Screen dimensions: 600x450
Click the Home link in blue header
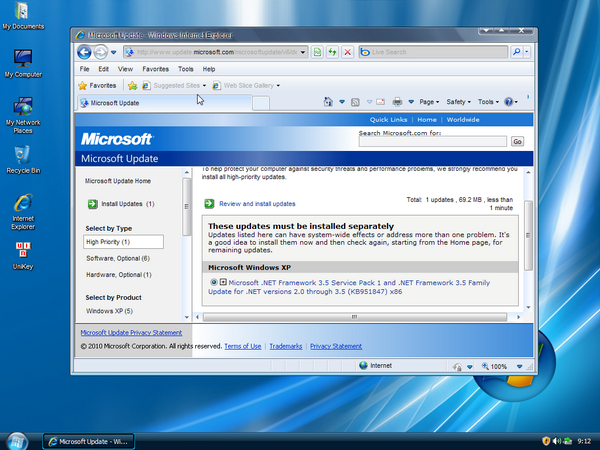pos(427,120)
